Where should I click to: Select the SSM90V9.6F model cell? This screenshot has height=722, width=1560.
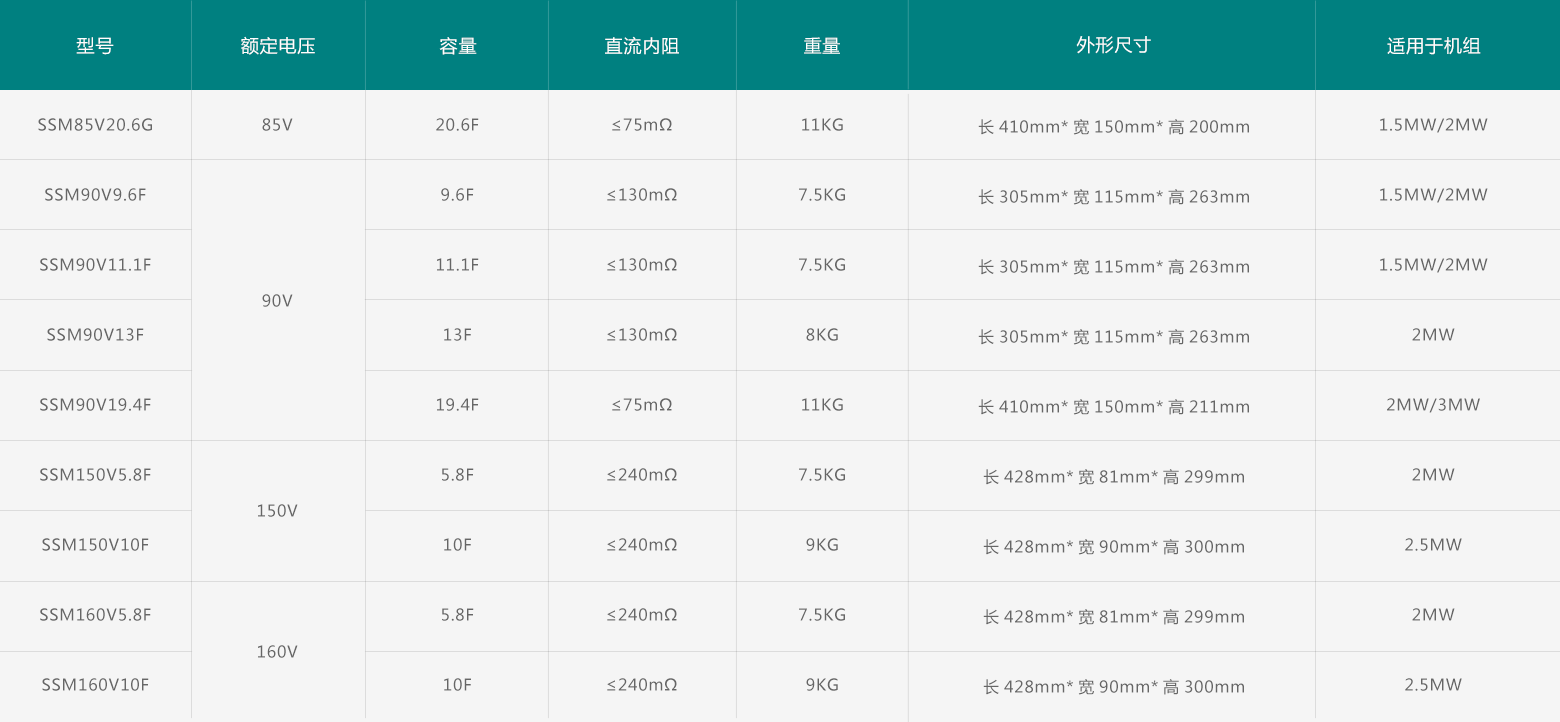pyautogui.click(x=95, y=195)
